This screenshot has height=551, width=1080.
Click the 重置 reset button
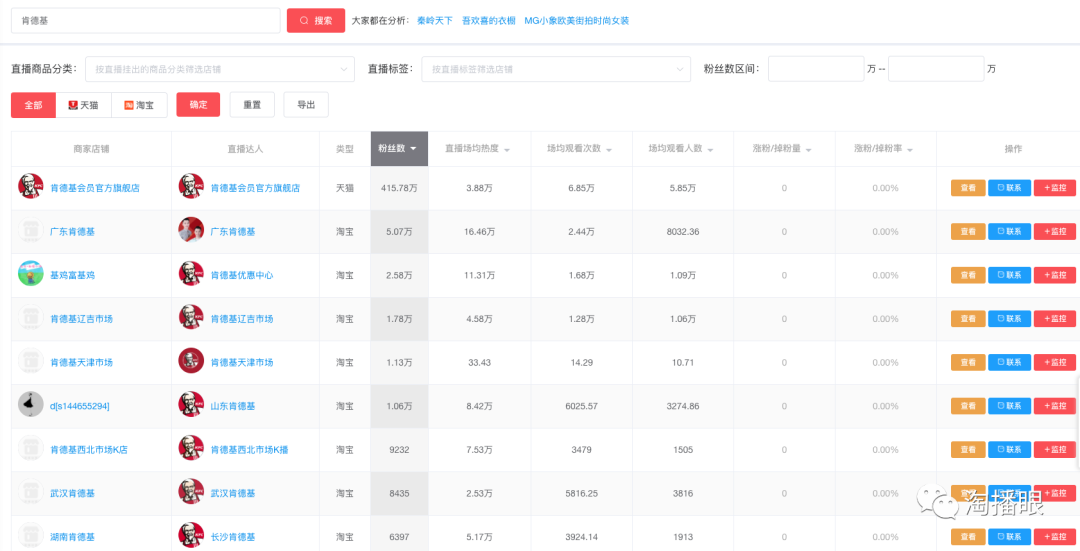pos(252,105)
